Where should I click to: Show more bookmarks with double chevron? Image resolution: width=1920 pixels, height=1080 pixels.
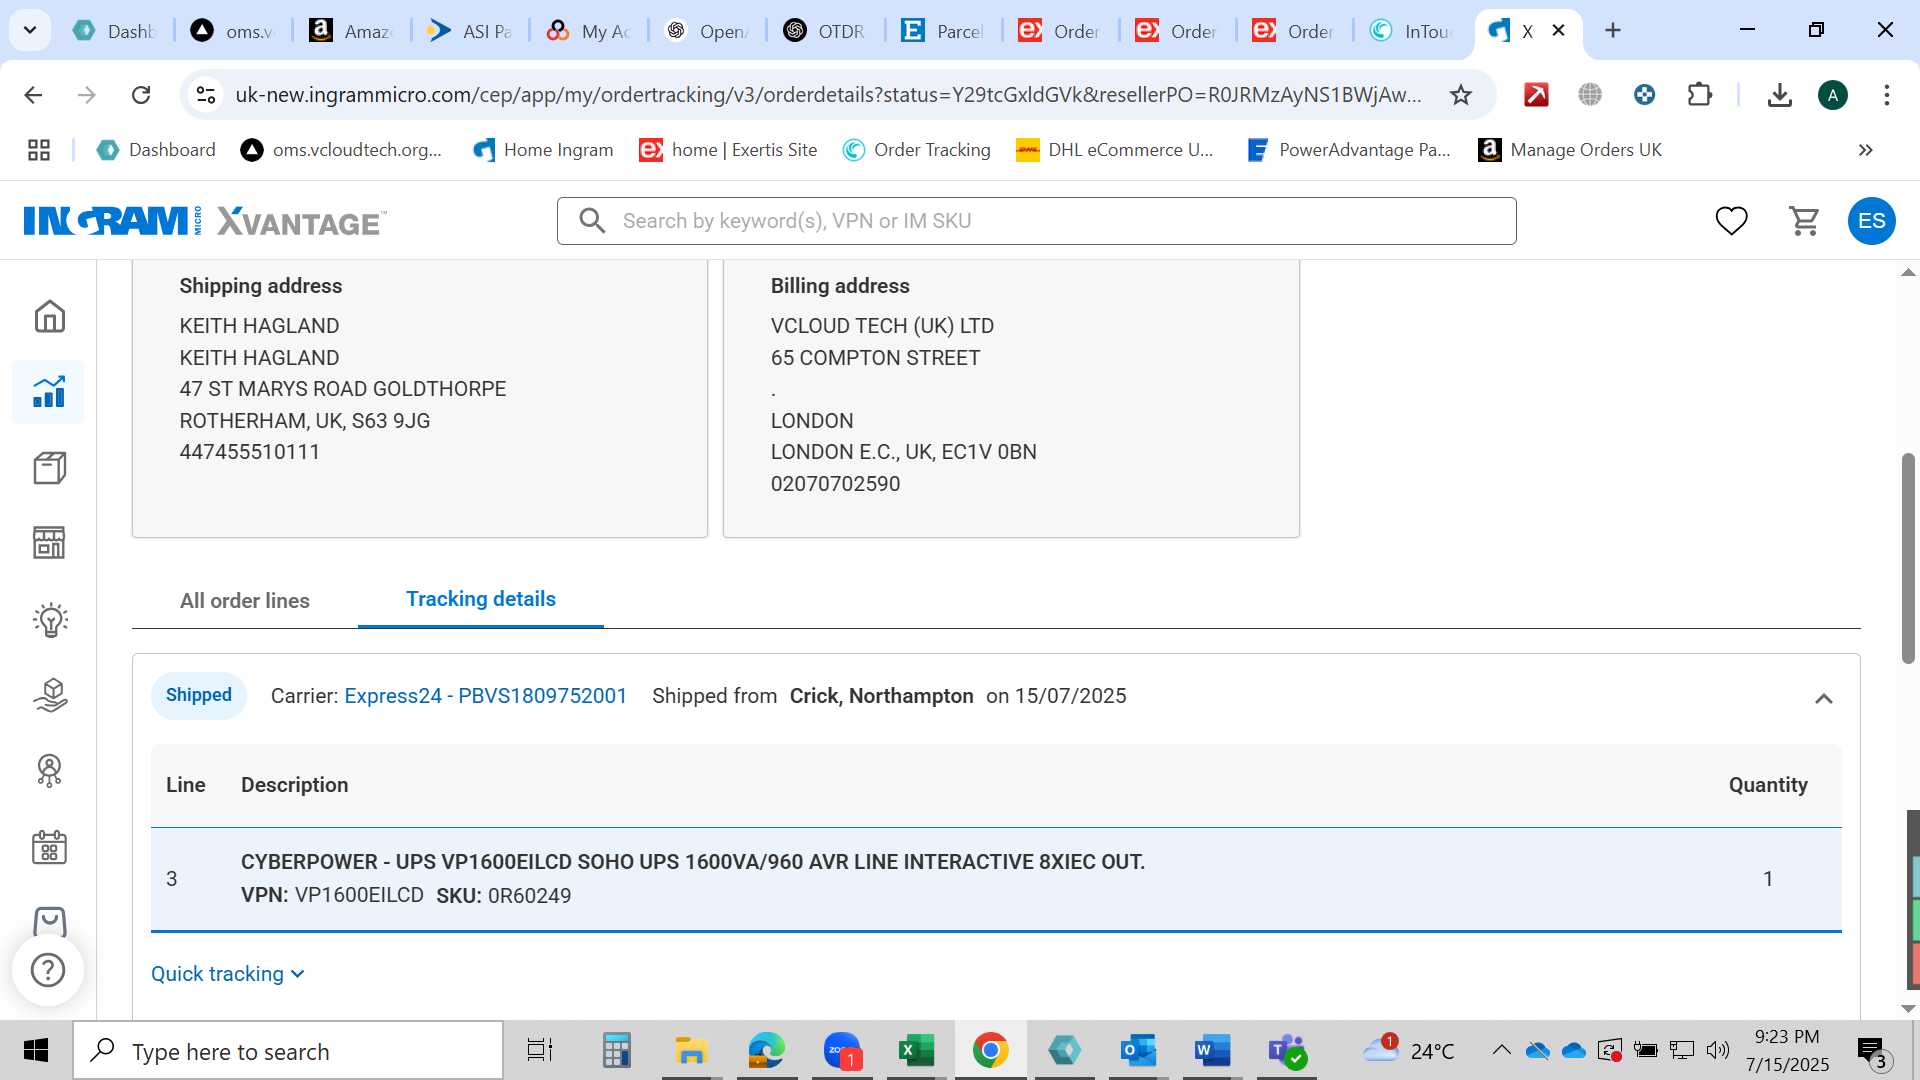pyautogui.click(x=1865, y=150)
